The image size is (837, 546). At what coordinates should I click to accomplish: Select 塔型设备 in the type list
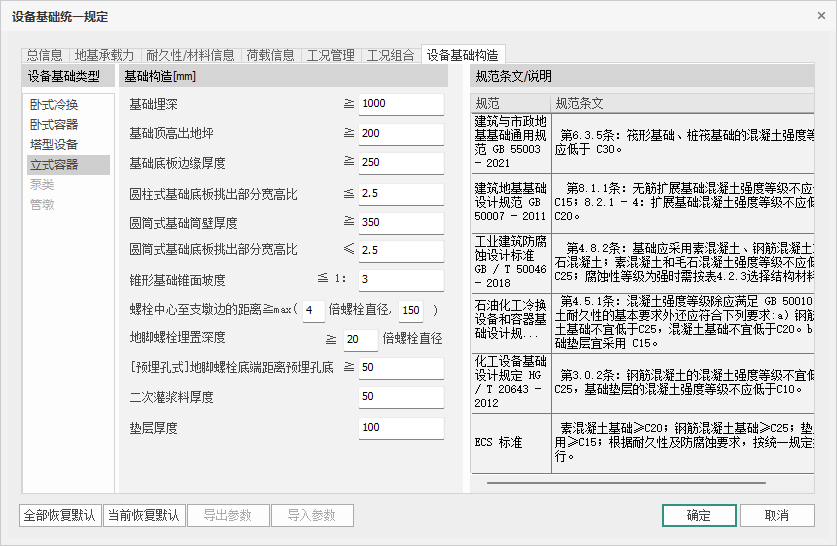coord(54,145)
